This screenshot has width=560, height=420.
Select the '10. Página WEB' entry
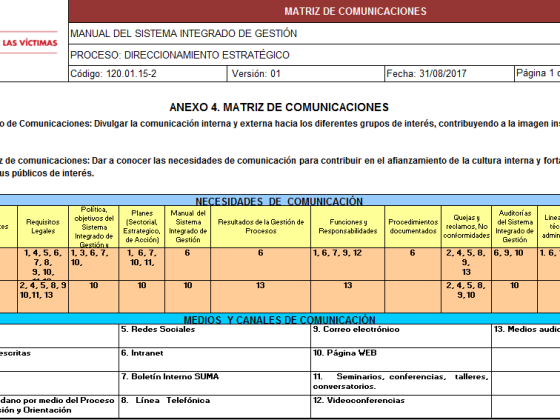(401, 359)
